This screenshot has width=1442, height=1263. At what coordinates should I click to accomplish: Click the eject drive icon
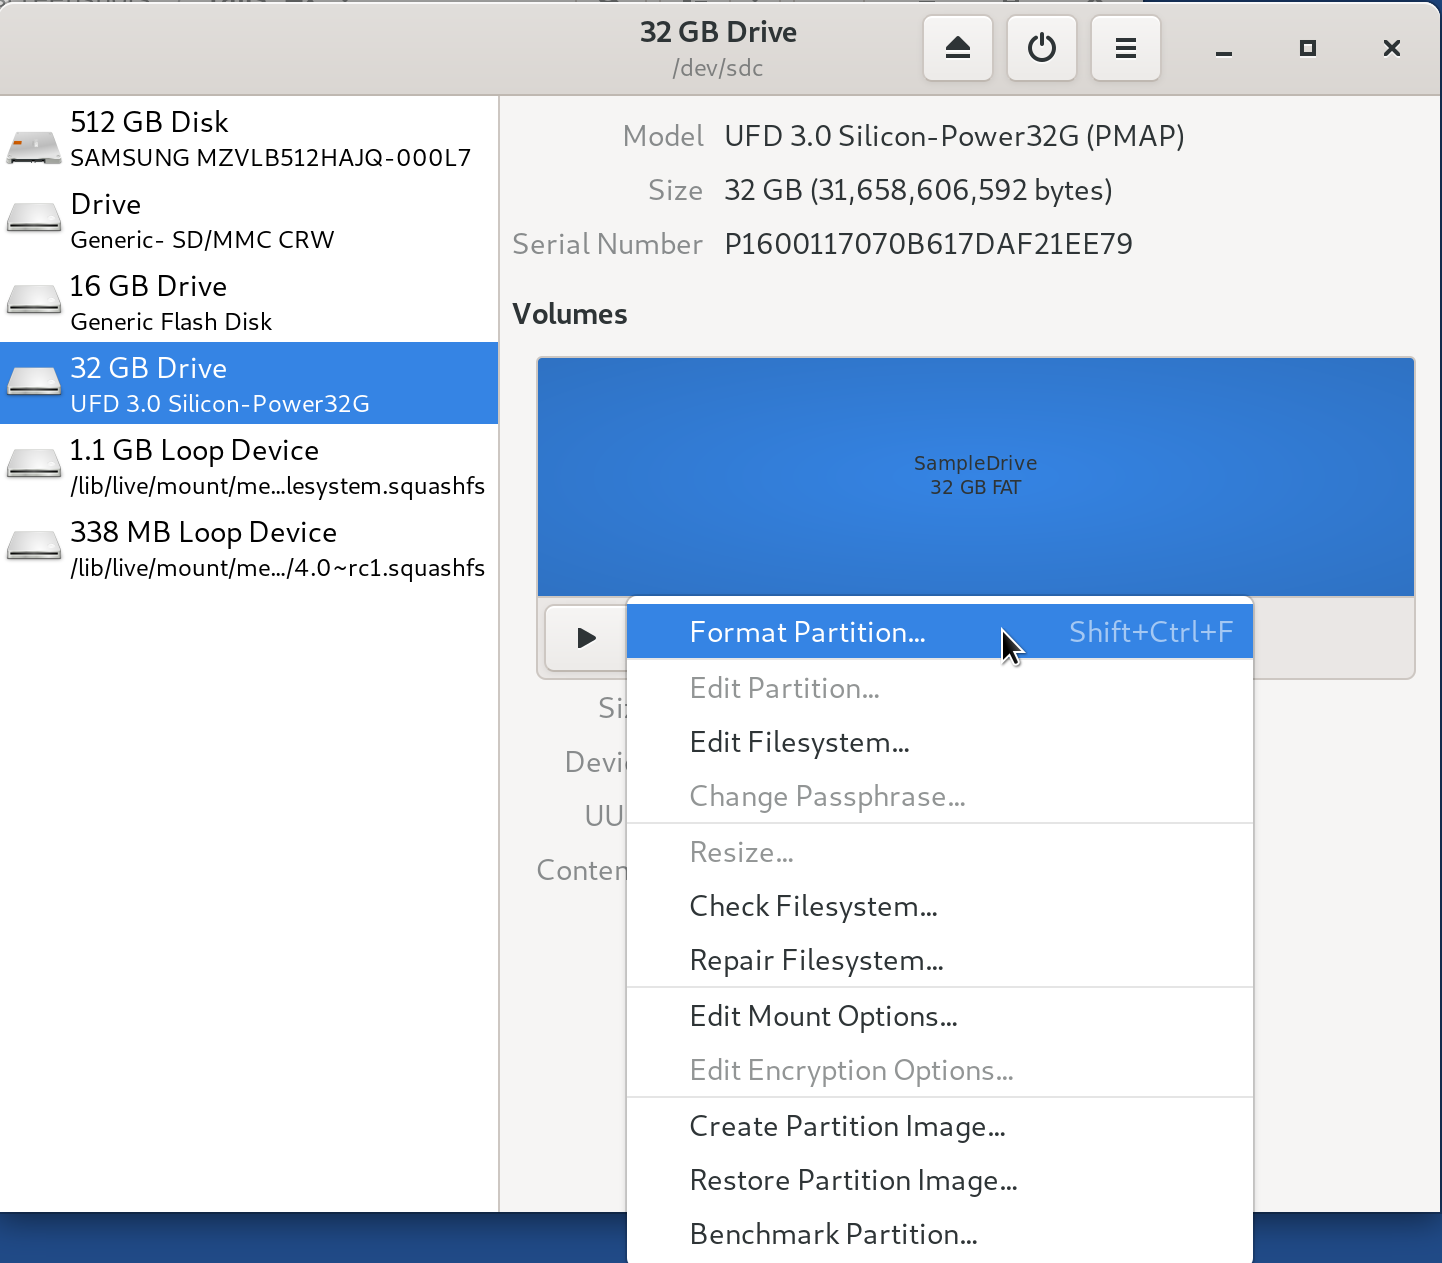pos(957,48)
